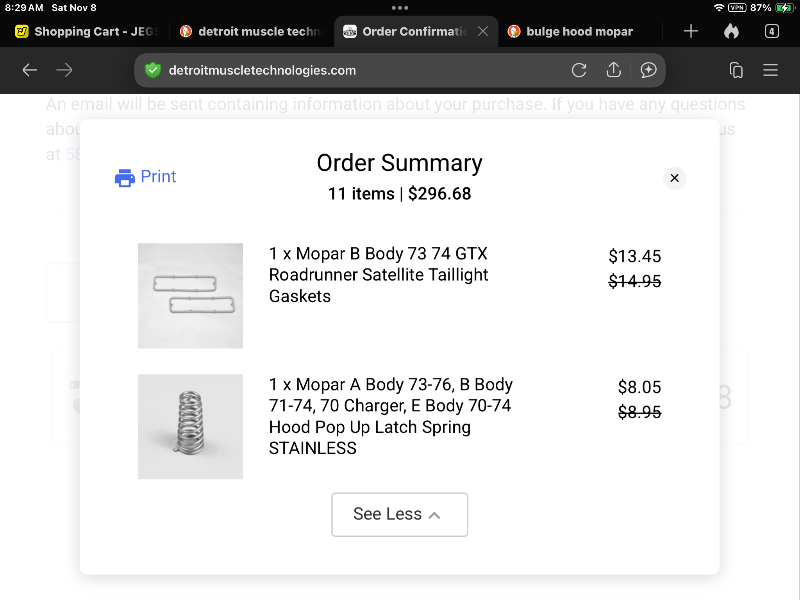
Task: Switch to detroit muscle techn search tab
Action: tap(250, 31)
